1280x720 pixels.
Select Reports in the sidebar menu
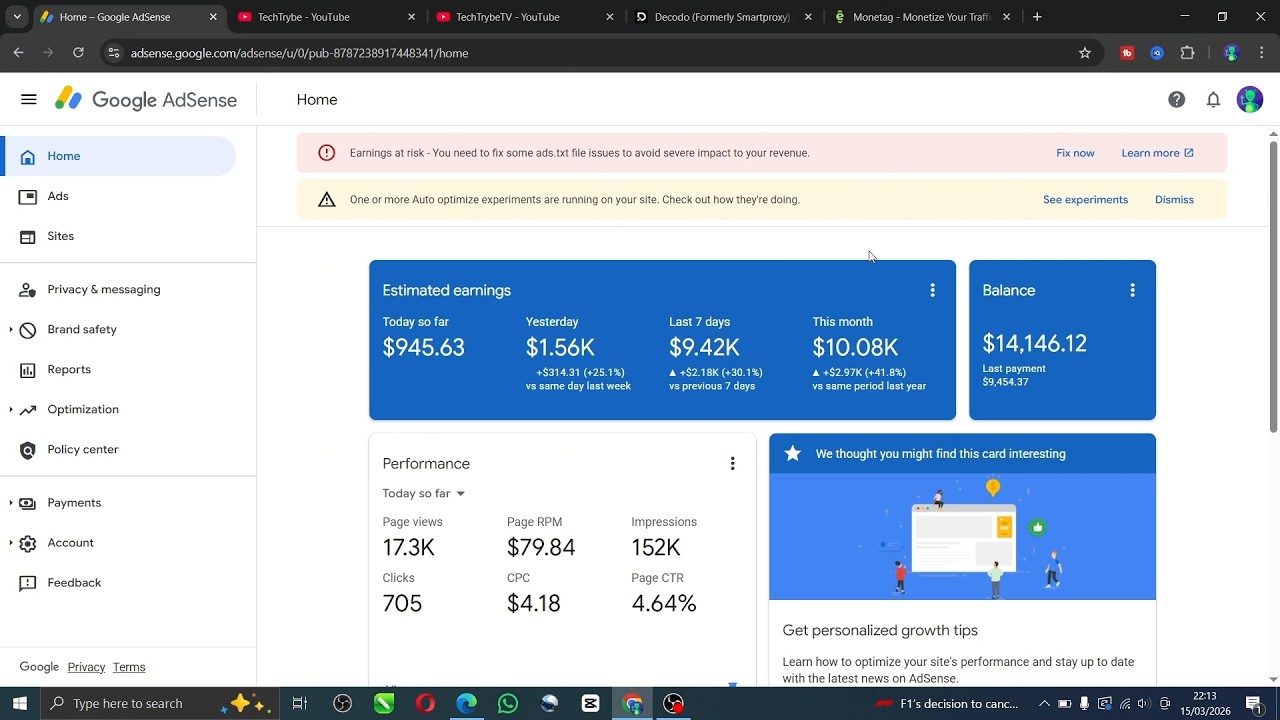tap(119, 369)
